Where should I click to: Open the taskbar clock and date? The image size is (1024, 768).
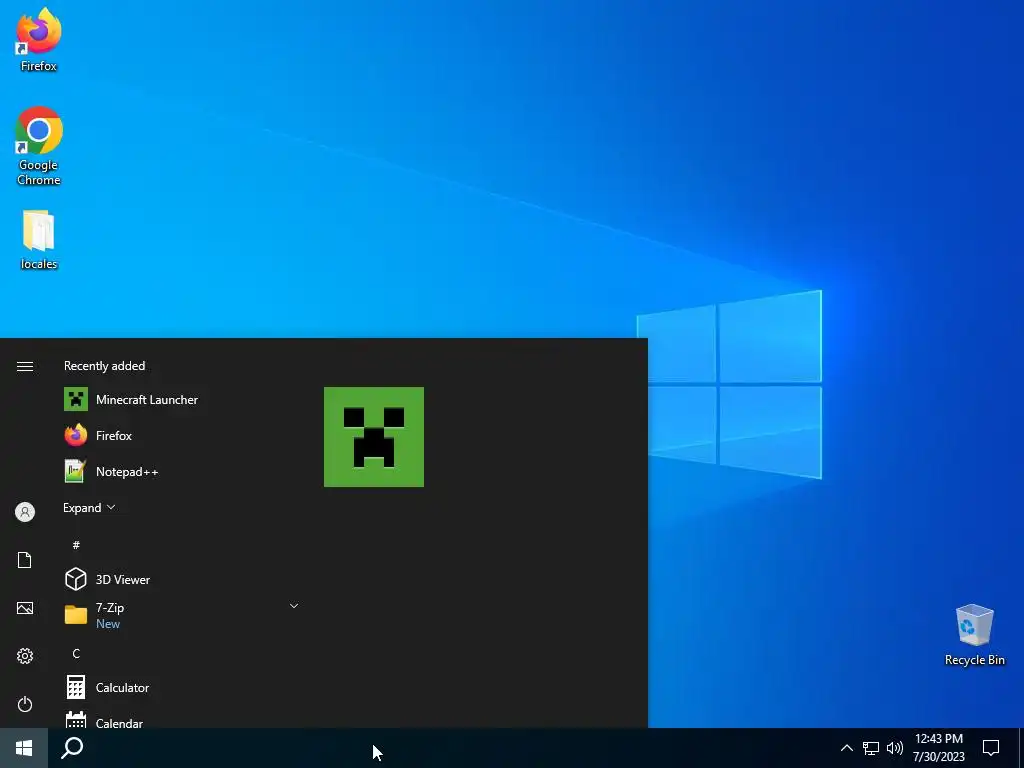pos(938,748)
